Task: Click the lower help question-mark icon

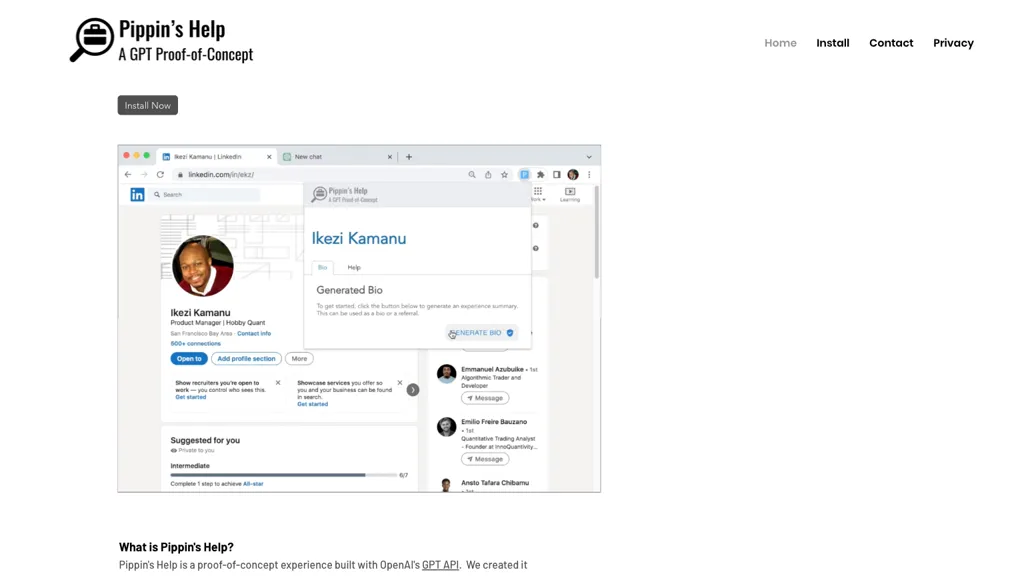Action: (x=536, y=248)
